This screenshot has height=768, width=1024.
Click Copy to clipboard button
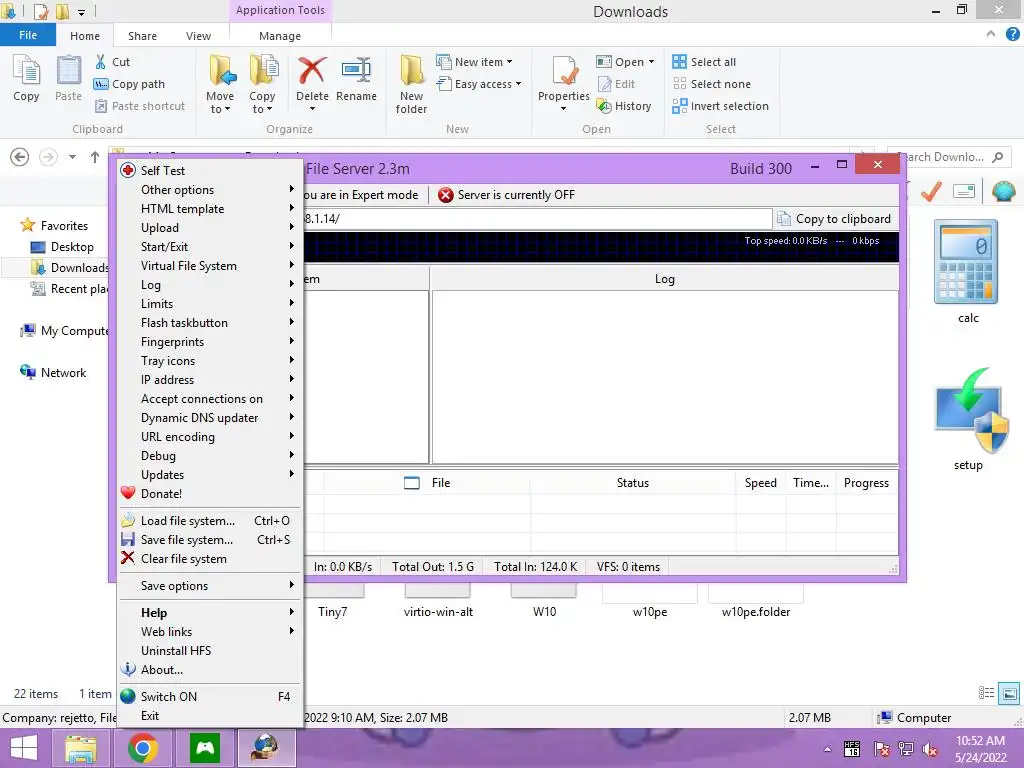tap(834, 219)
